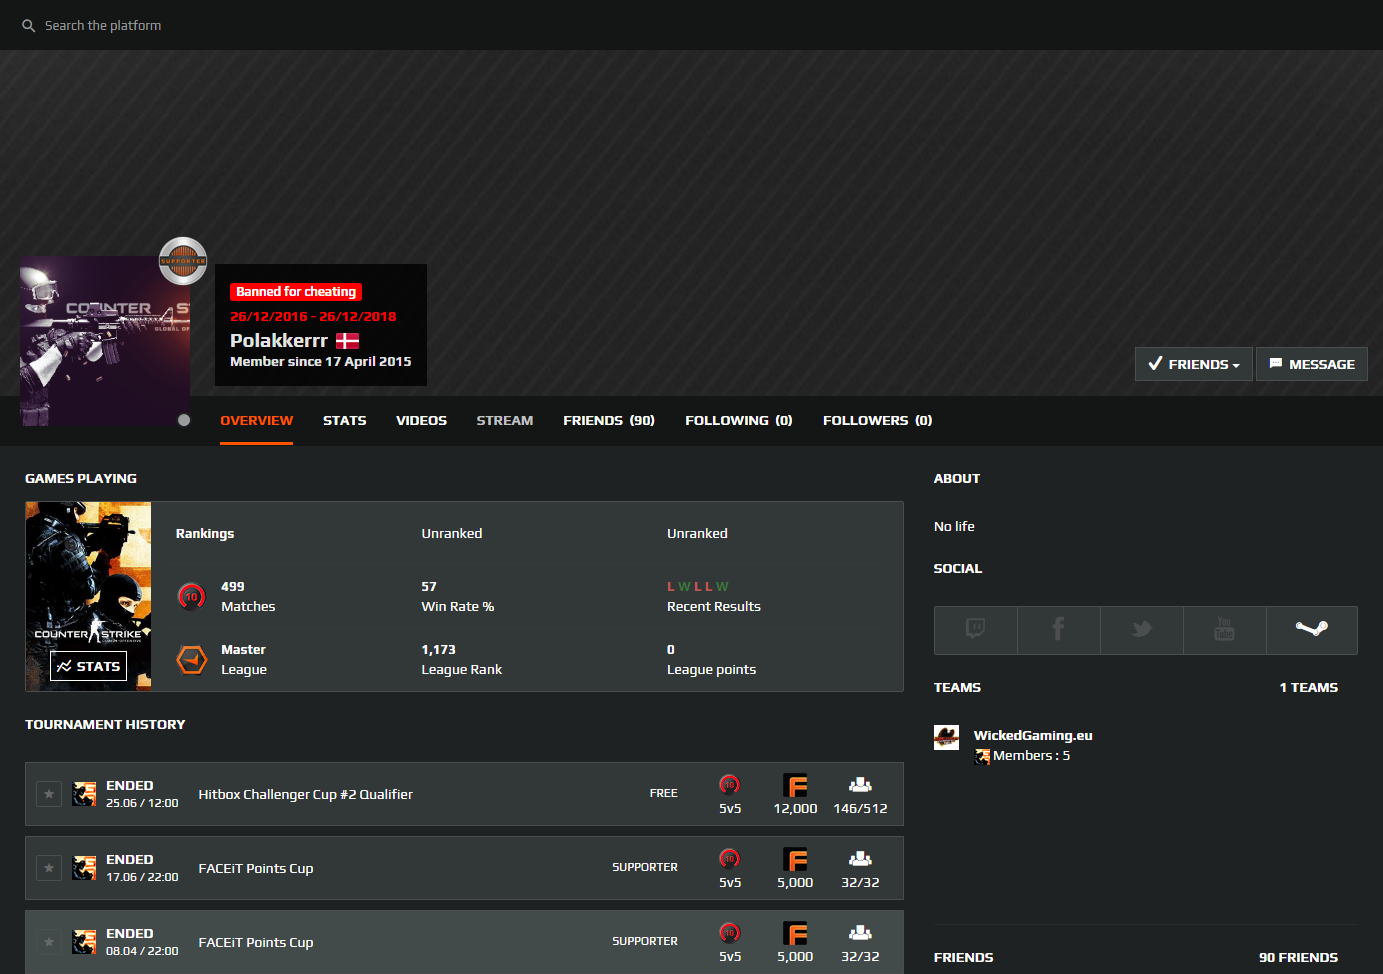Click the Recent Results L W L L W

(698, 587)
